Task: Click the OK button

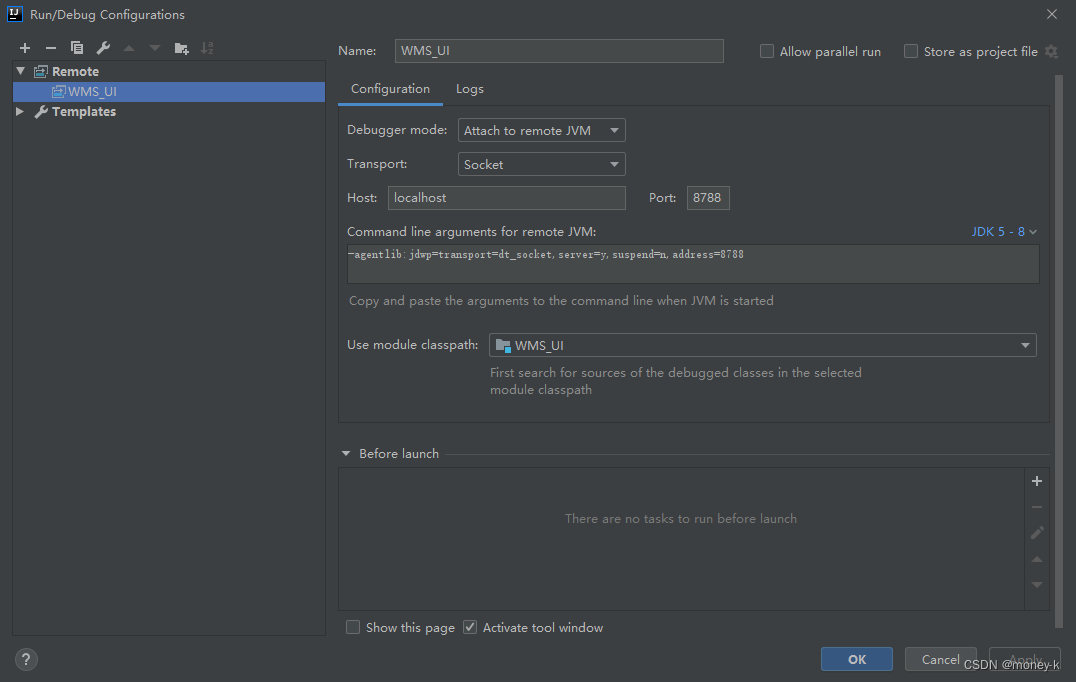Action: [856, 659]
